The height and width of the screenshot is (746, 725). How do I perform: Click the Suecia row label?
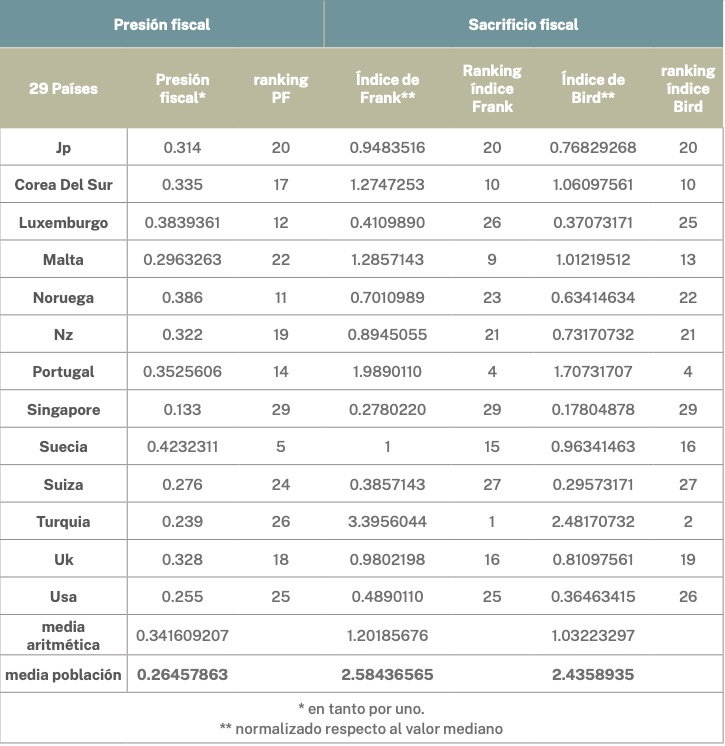63,447
